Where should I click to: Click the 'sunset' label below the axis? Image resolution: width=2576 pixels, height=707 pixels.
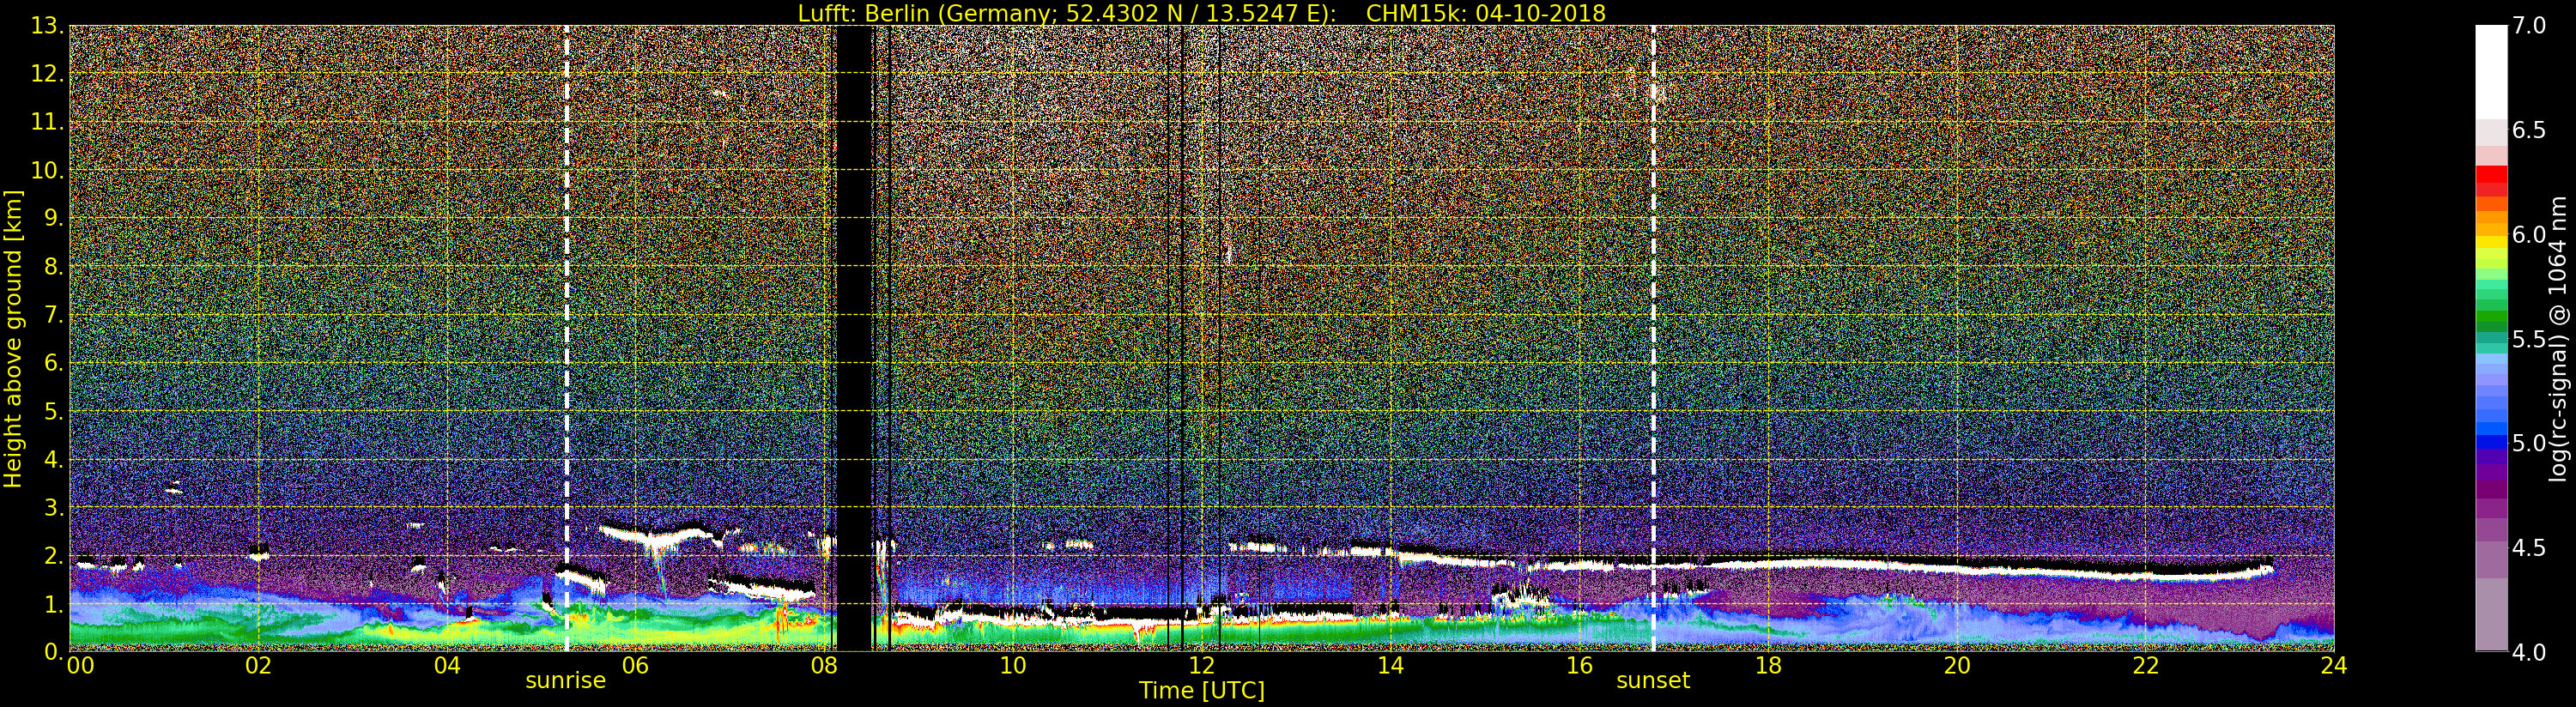coord(1653,681)
